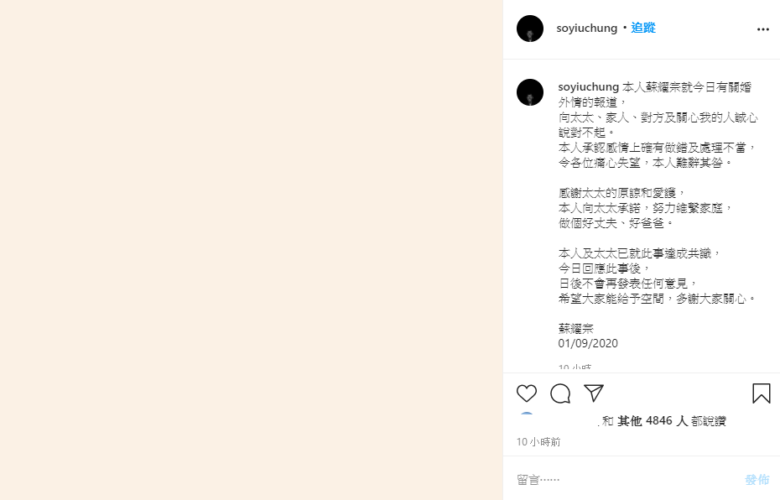Image resolution: width=780 pixels, height=500 pixels.
Task: Save post with the bookmark icon
Action: coord(761,393)
